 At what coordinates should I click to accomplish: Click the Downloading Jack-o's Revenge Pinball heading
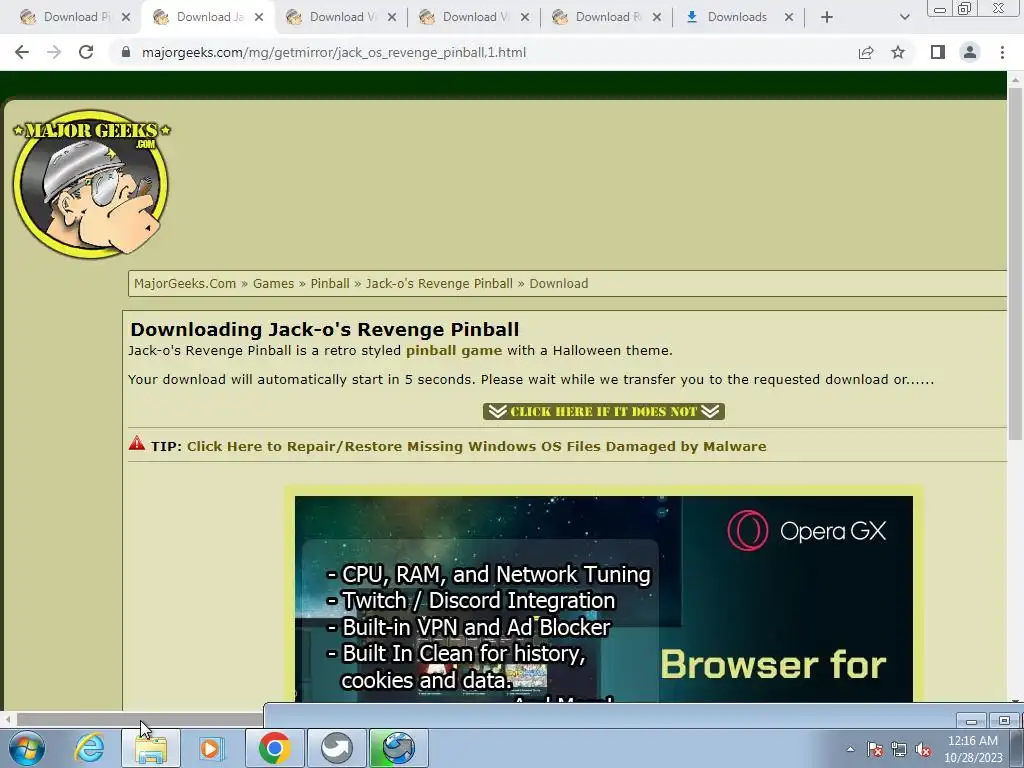coord(325,329)
